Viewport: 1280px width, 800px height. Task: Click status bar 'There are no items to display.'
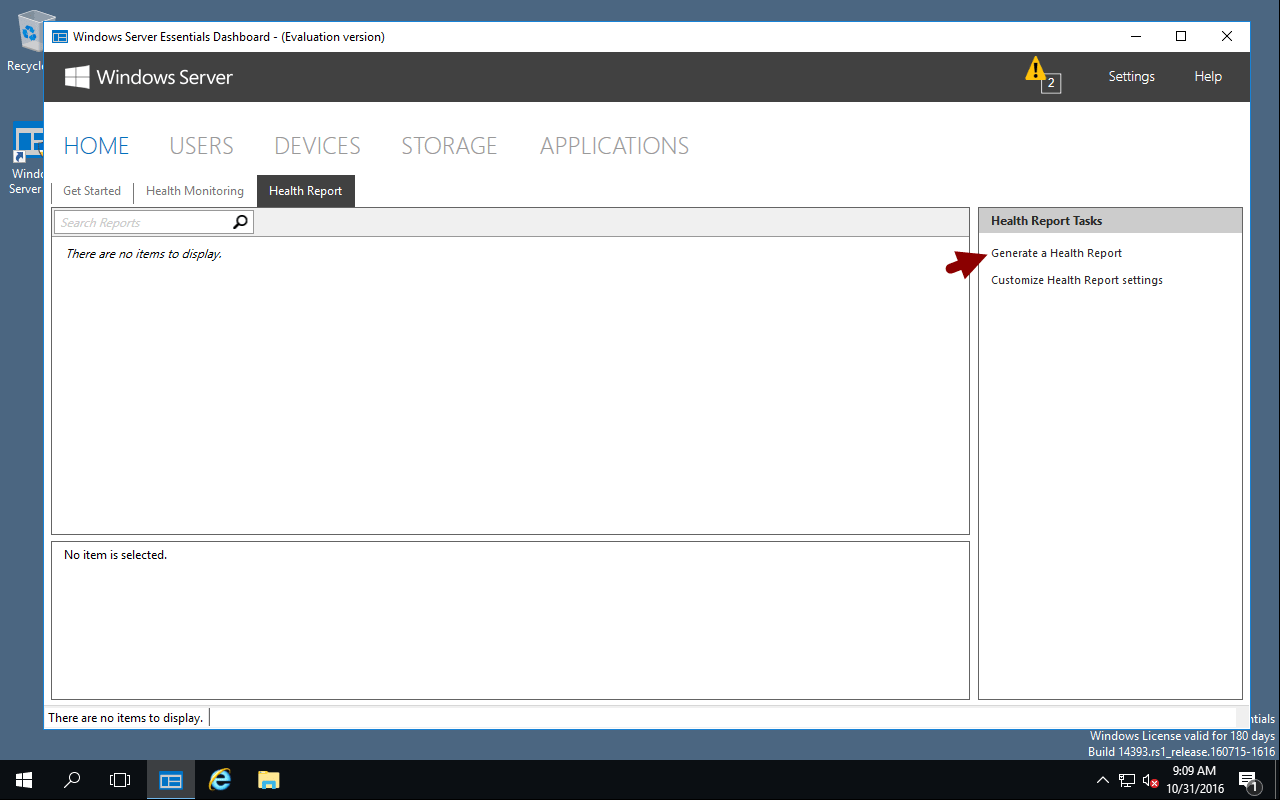(x=126, y=718)
